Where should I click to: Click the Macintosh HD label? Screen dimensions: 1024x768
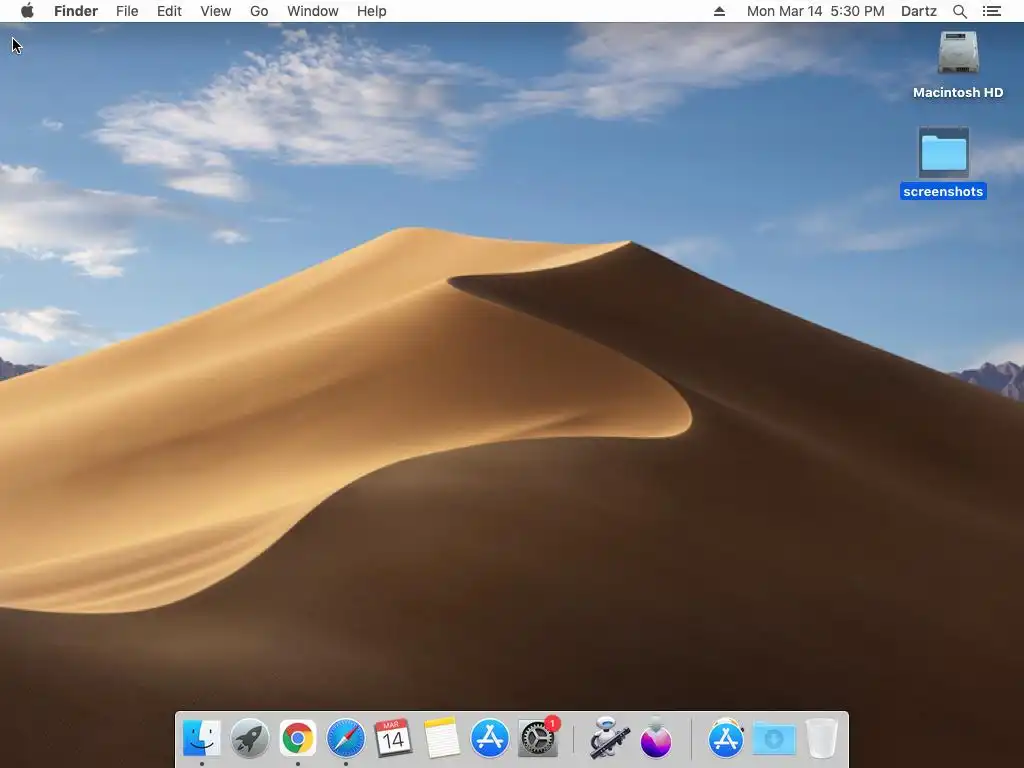(x=958, y=93)
